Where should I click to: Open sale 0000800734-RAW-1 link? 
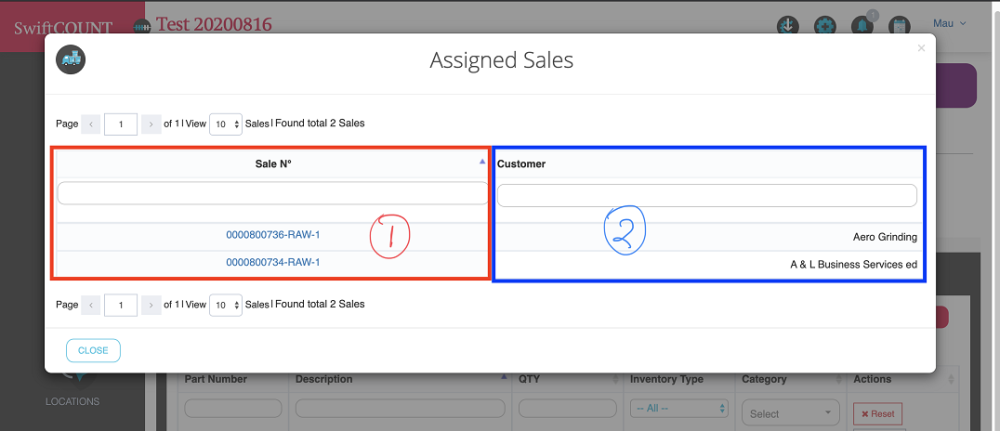272,262
